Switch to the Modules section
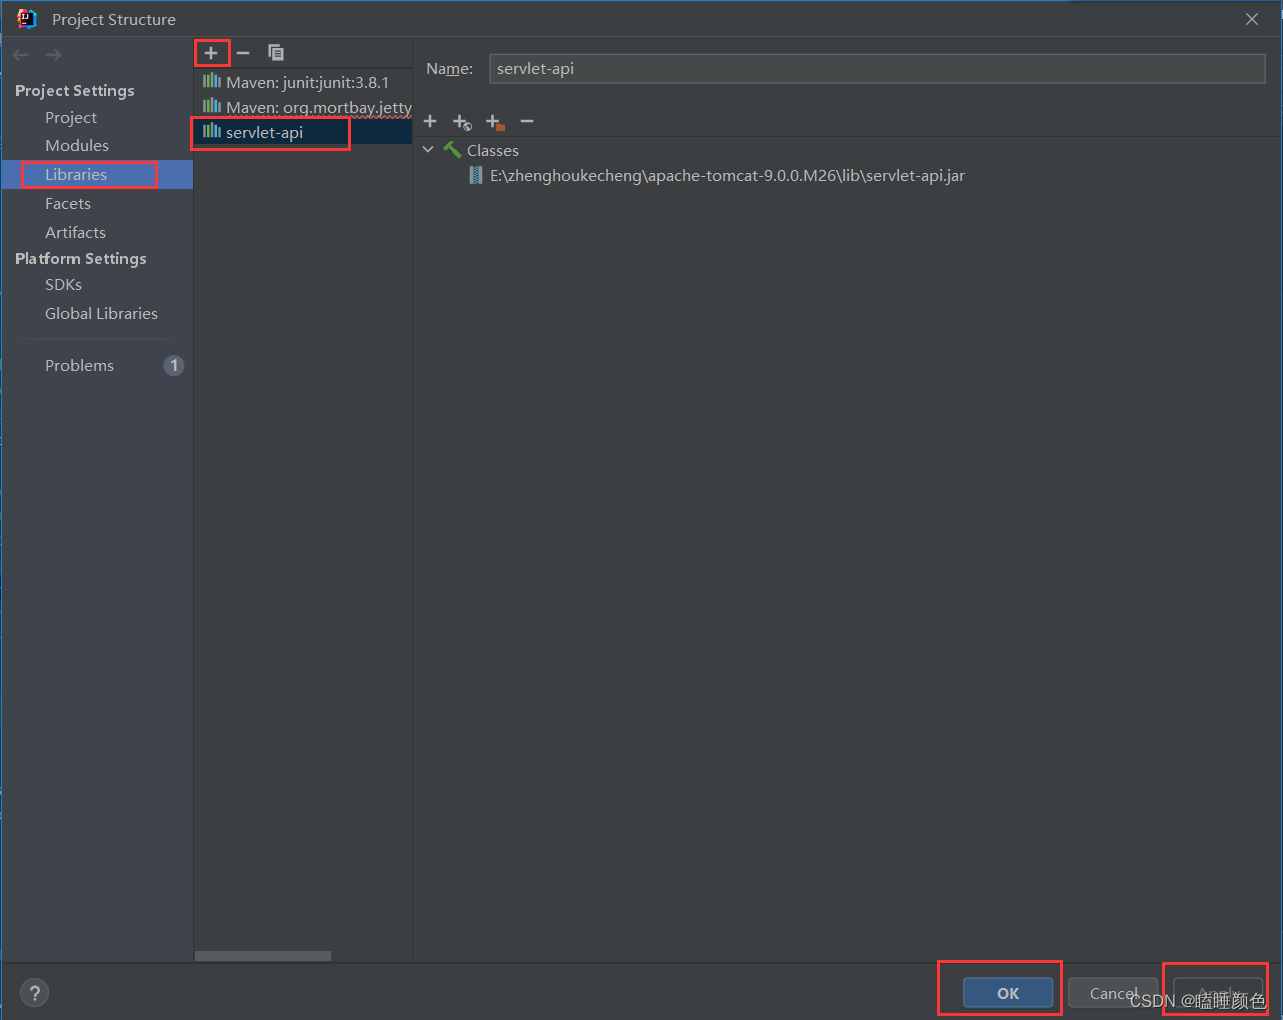 [78, 145]
